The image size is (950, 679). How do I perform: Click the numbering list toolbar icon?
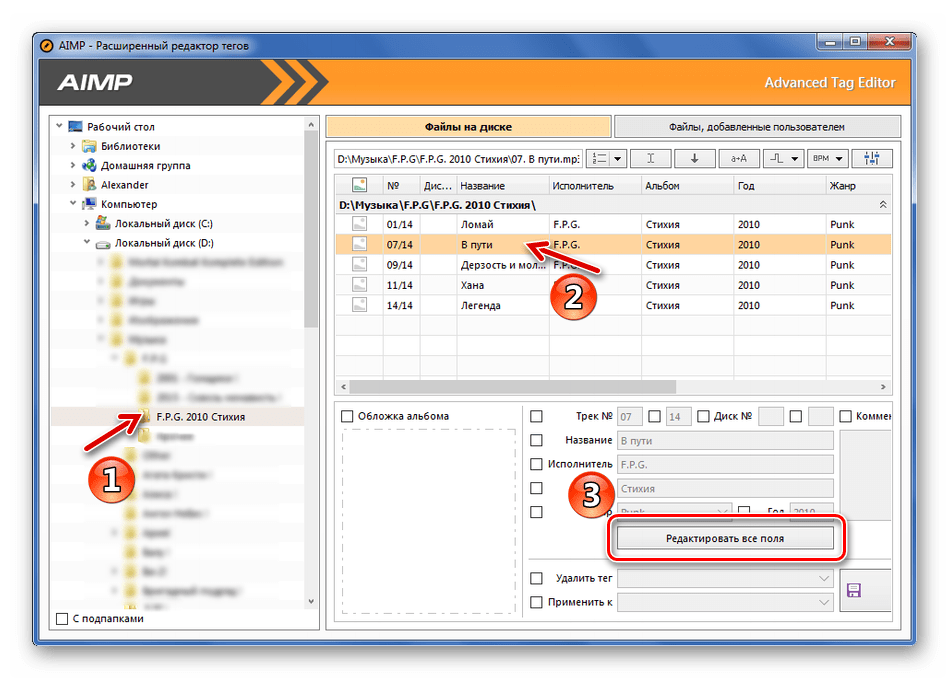coord(599,159)
